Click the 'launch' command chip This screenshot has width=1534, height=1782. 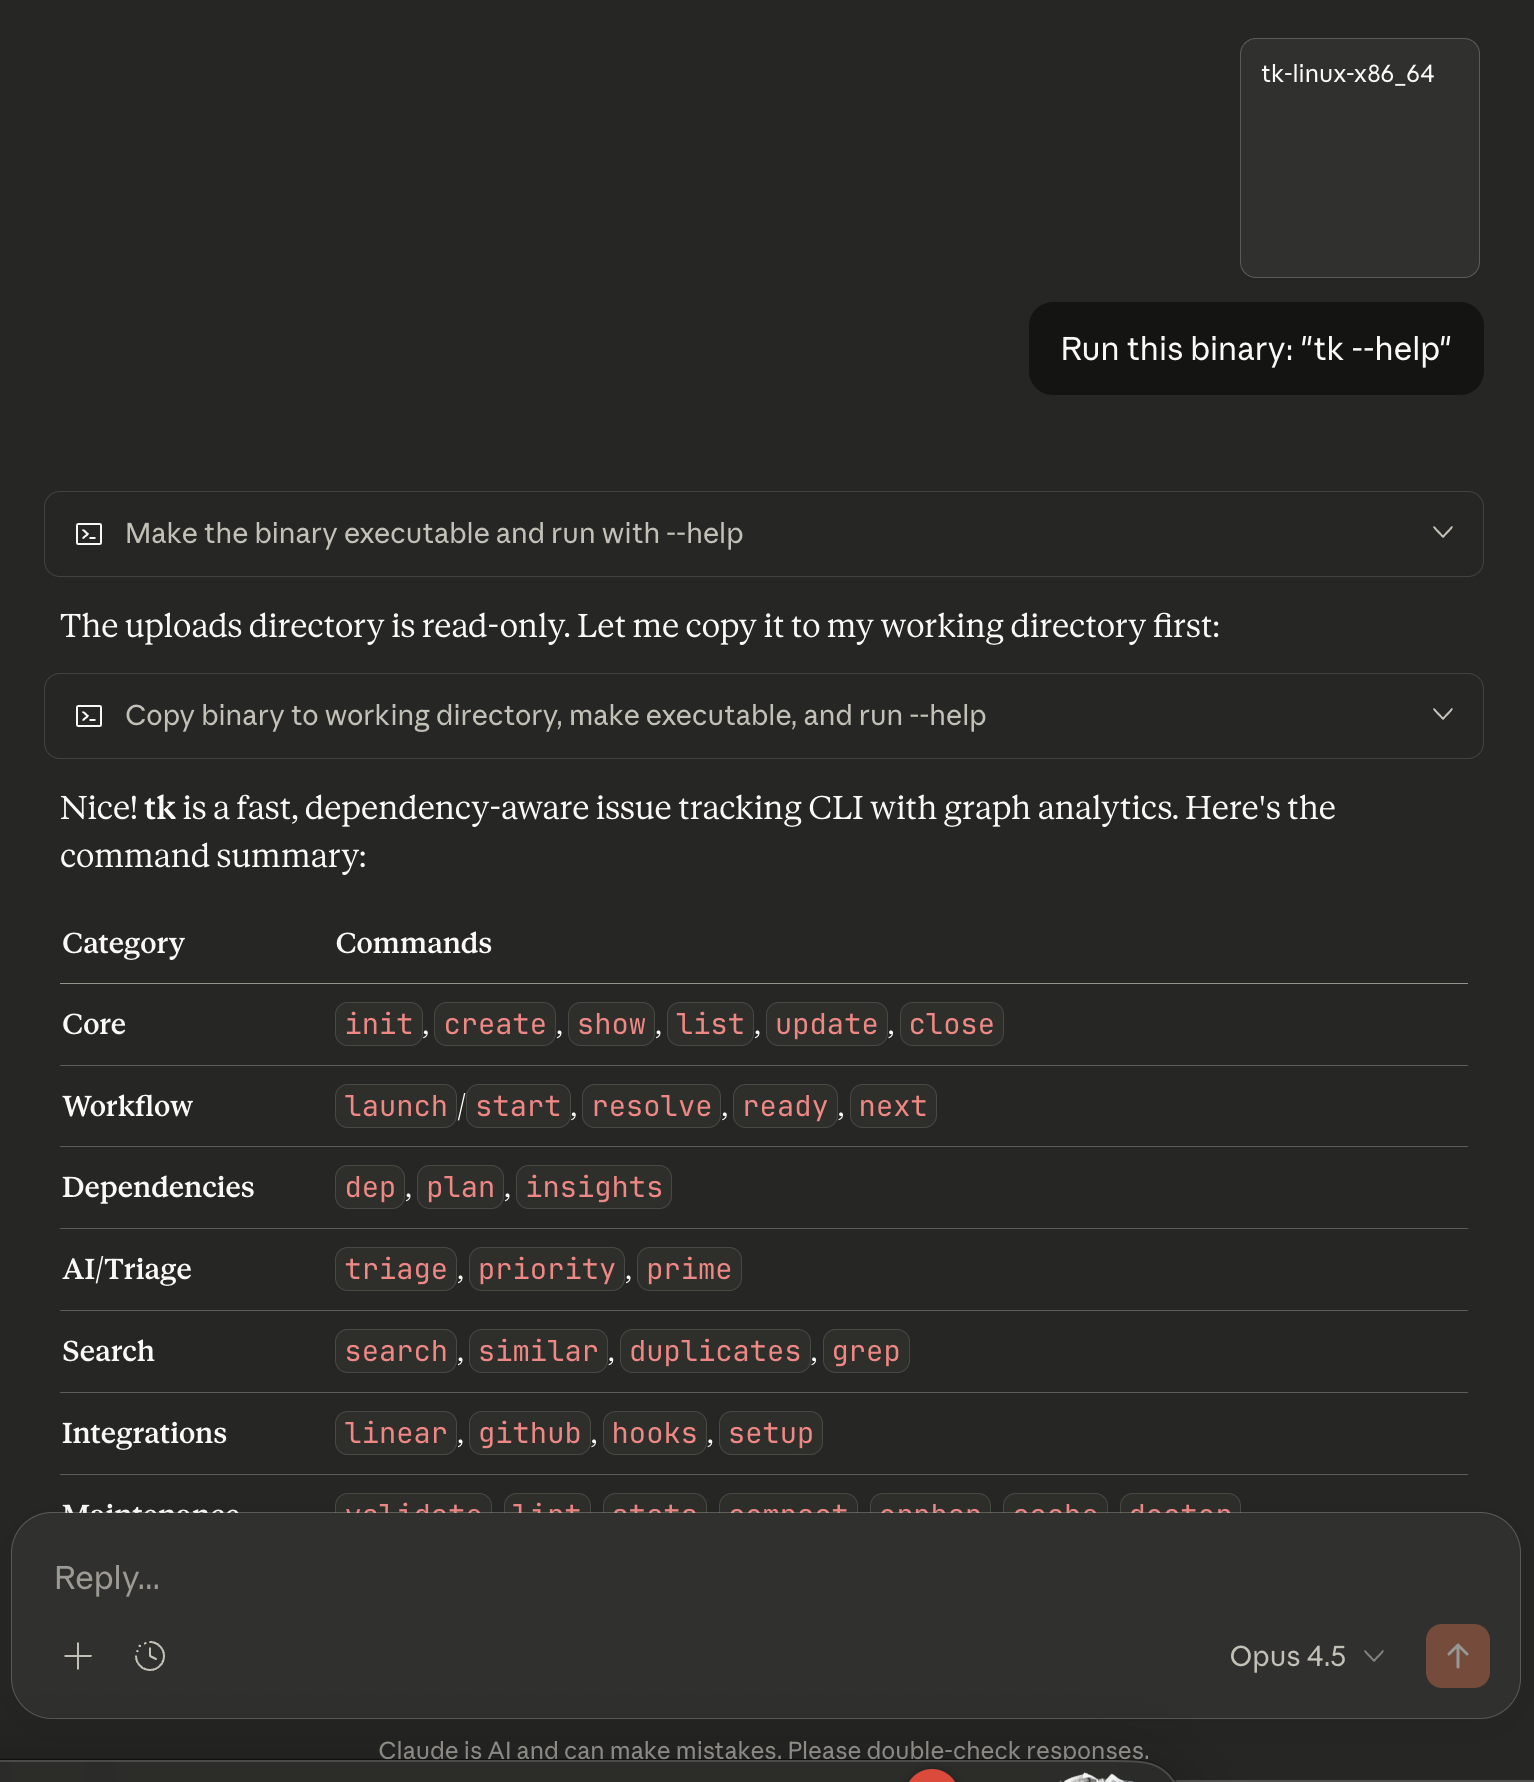(x=396, y=1106)
